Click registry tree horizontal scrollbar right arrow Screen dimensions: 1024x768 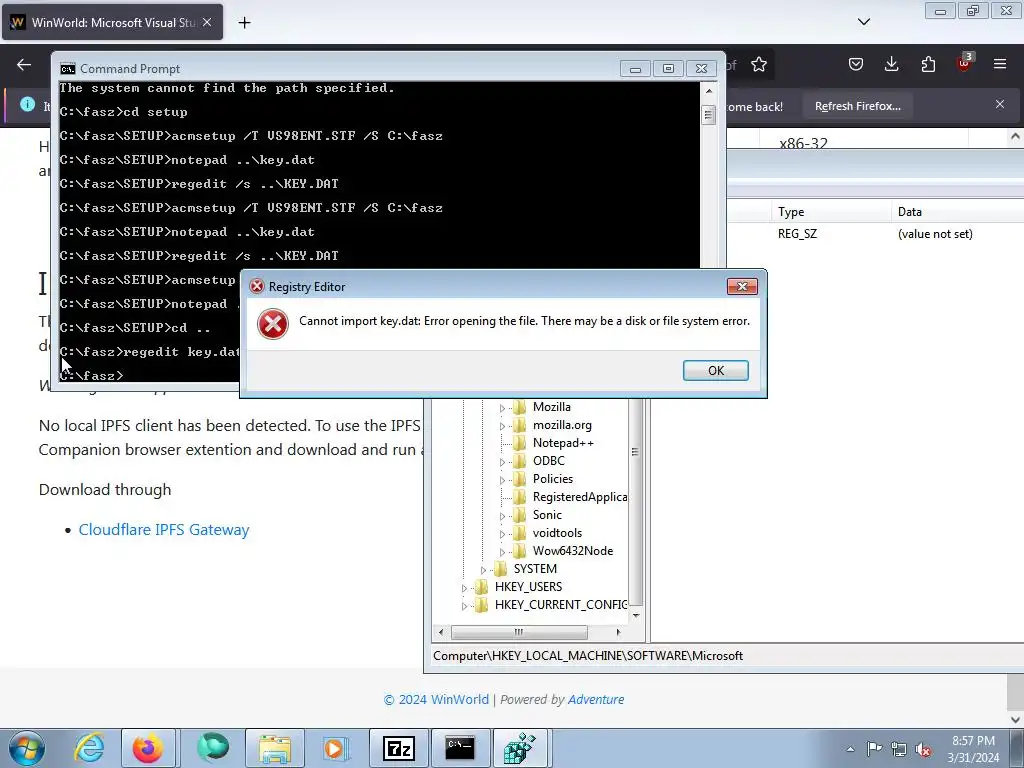click(x=618, y=632)
